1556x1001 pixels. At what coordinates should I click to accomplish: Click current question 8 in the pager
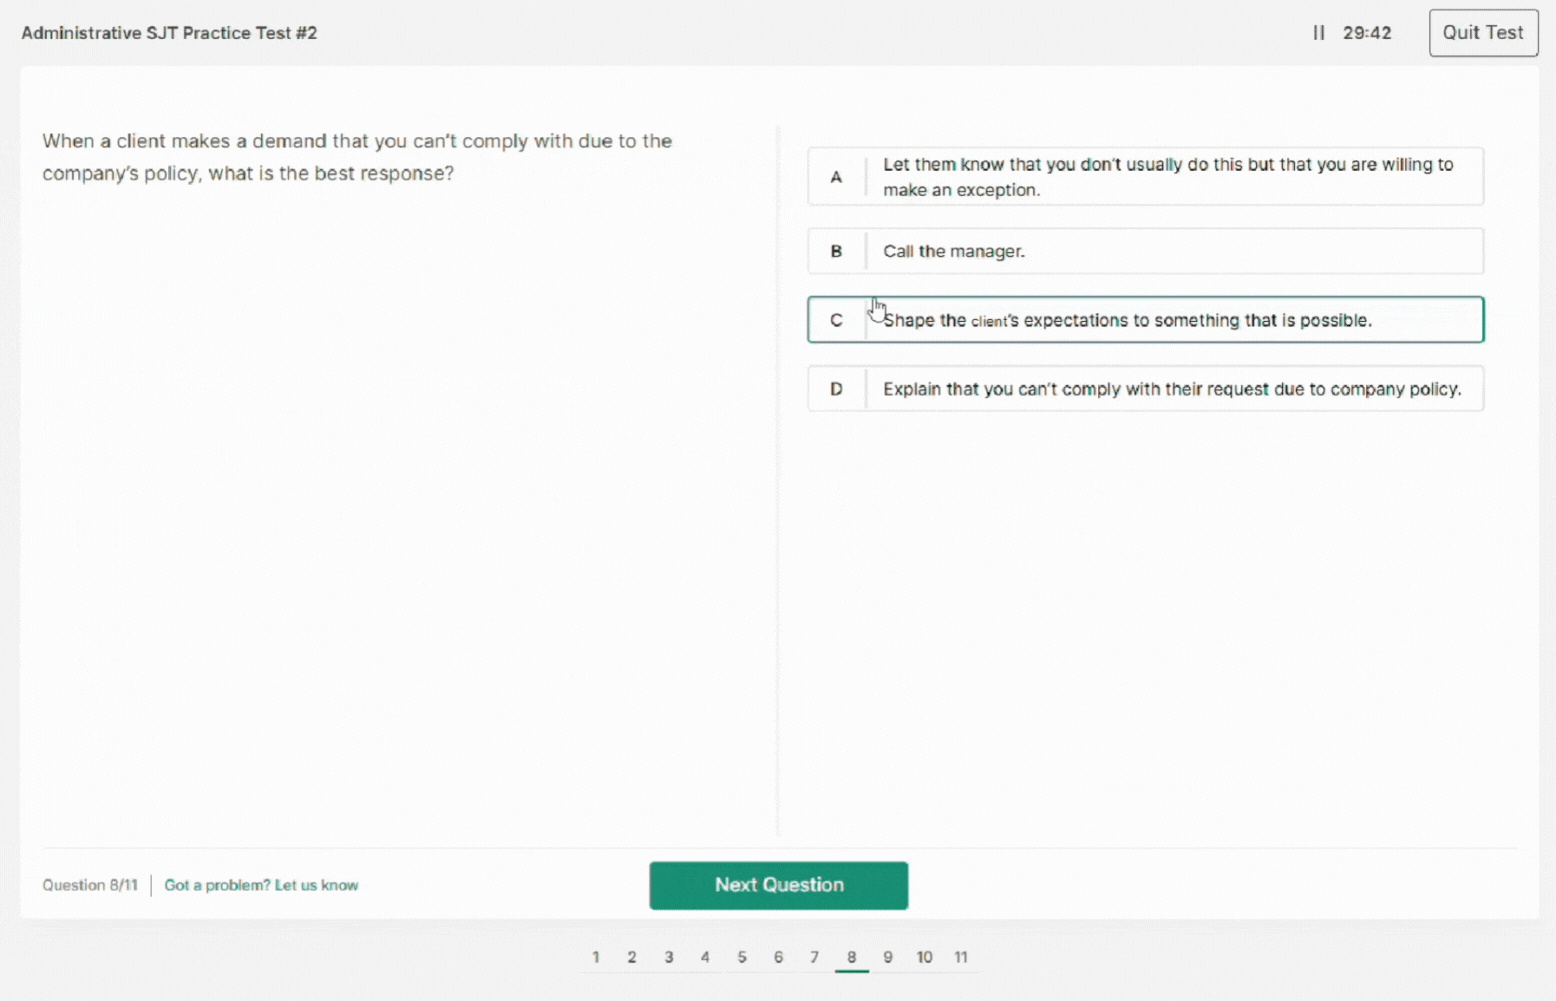click(852, 957)
